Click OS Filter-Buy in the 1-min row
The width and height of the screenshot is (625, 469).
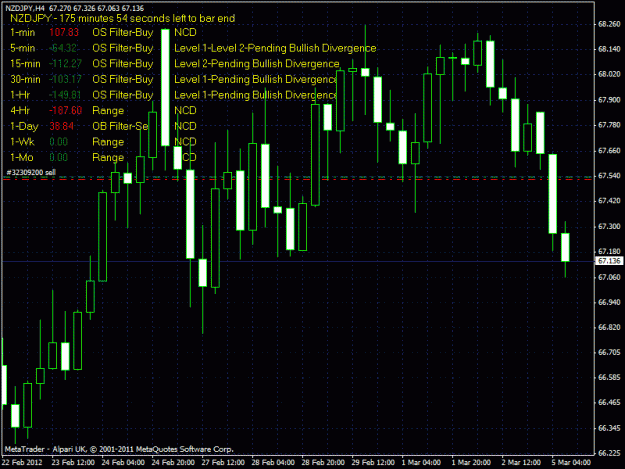123,33
